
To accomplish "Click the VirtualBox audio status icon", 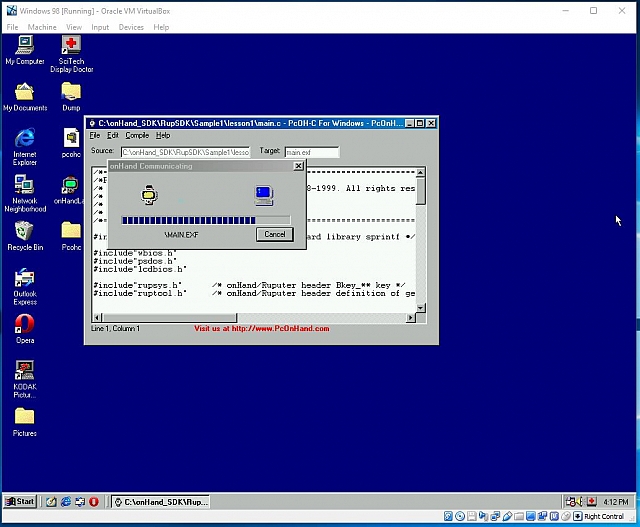I will click(x=483, y=516).
